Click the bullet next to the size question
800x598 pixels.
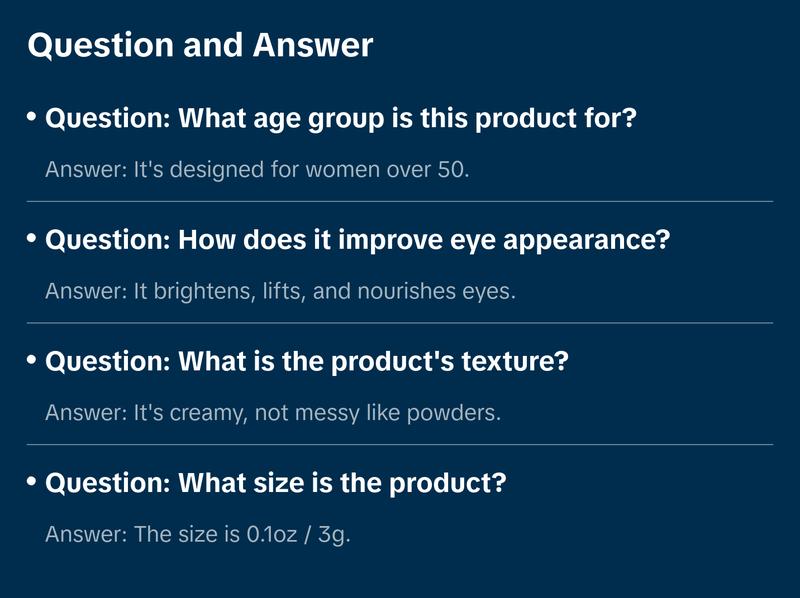(x=32, y=482)
